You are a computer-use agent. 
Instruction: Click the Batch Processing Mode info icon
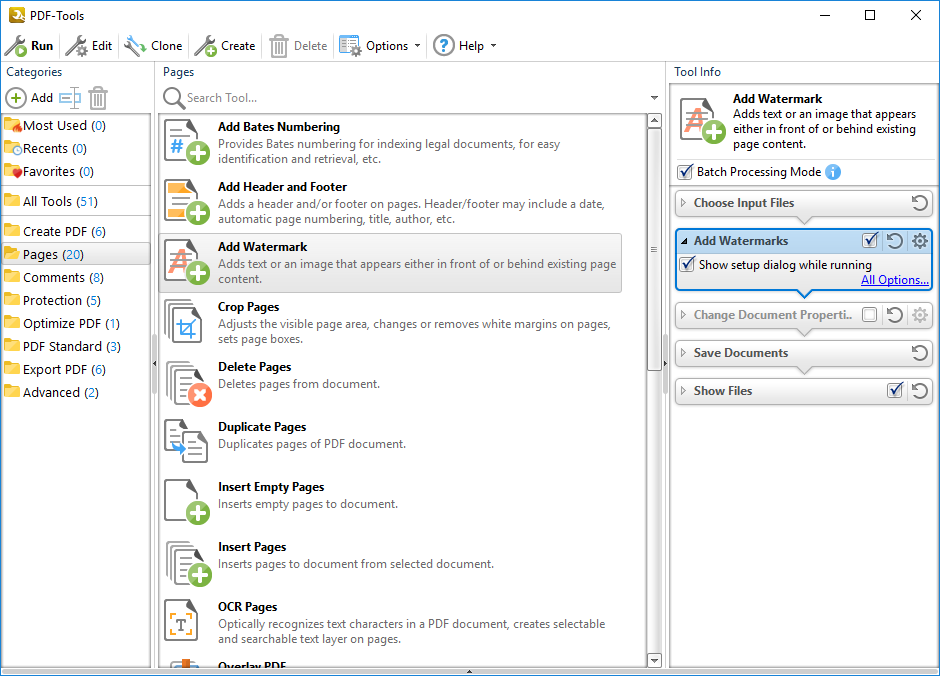pos(833,172)
